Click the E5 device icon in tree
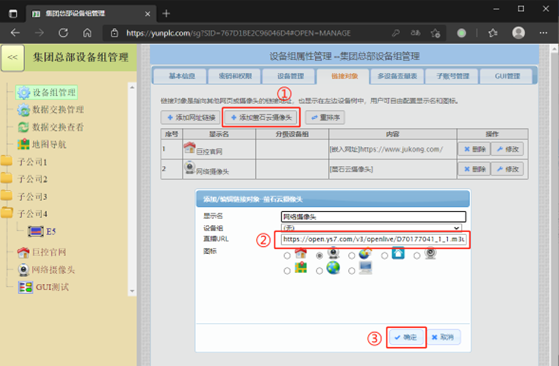 pyautogui.click(x=36, y=231)
